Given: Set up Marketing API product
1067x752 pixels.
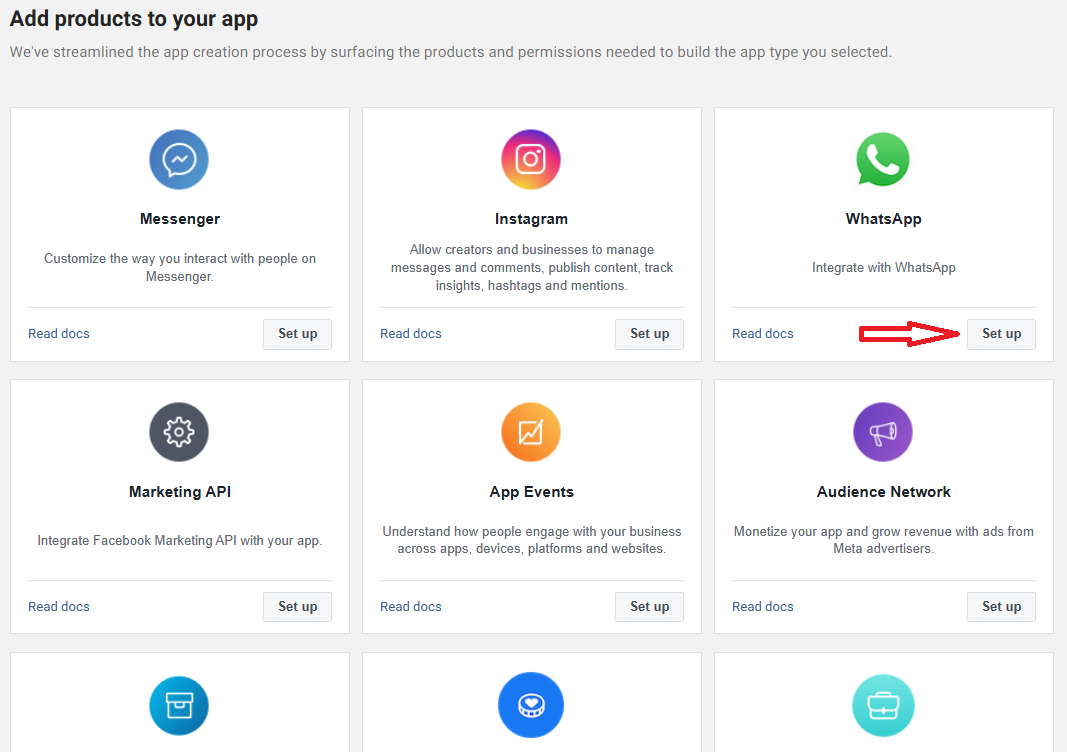Looking at the screenshot, I should [297, 607].
